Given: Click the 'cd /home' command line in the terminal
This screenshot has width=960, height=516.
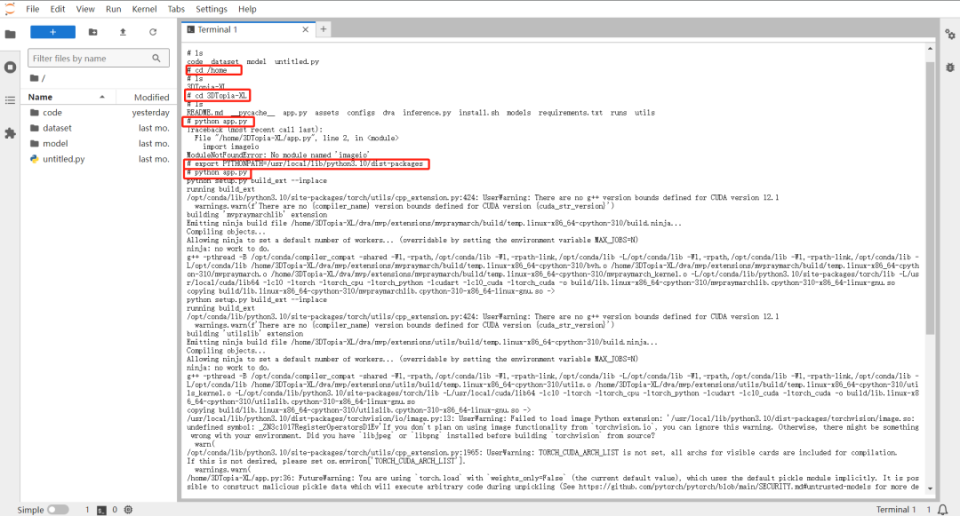Looking at the screenshot, I should pos(214,70).
